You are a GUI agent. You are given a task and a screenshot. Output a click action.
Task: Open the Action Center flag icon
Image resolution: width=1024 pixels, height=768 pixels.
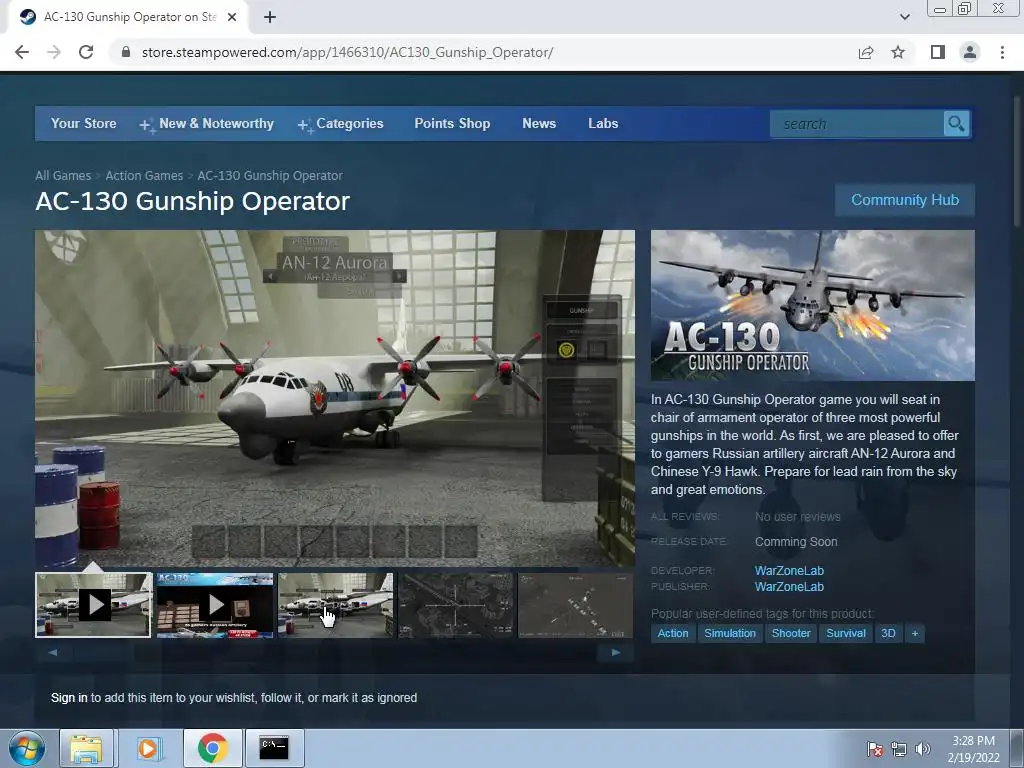[x=874, y=749]
